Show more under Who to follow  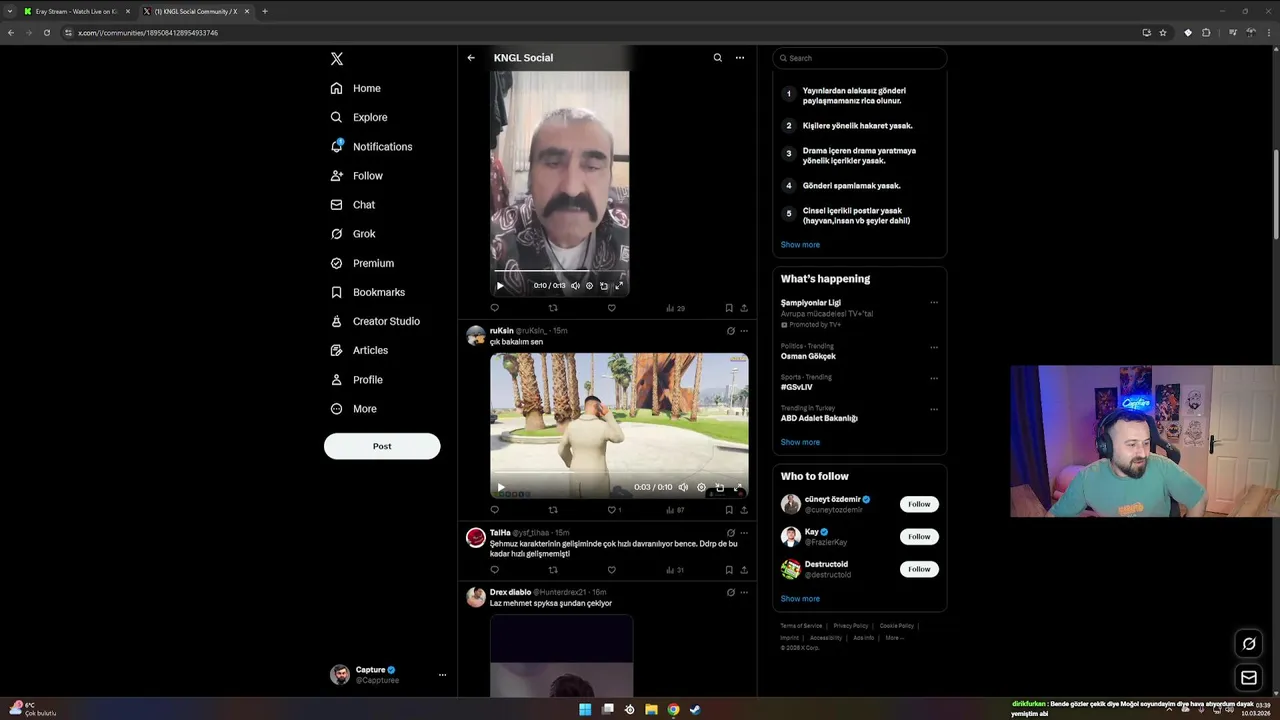pyautogui.click(x=800, y=599)
